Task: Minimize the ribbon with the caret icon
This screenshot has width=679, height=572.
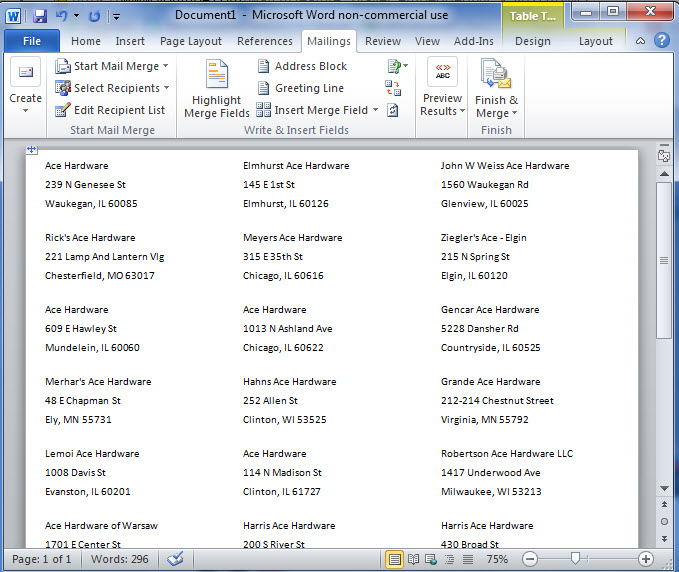Action: [x=640, y=41]
